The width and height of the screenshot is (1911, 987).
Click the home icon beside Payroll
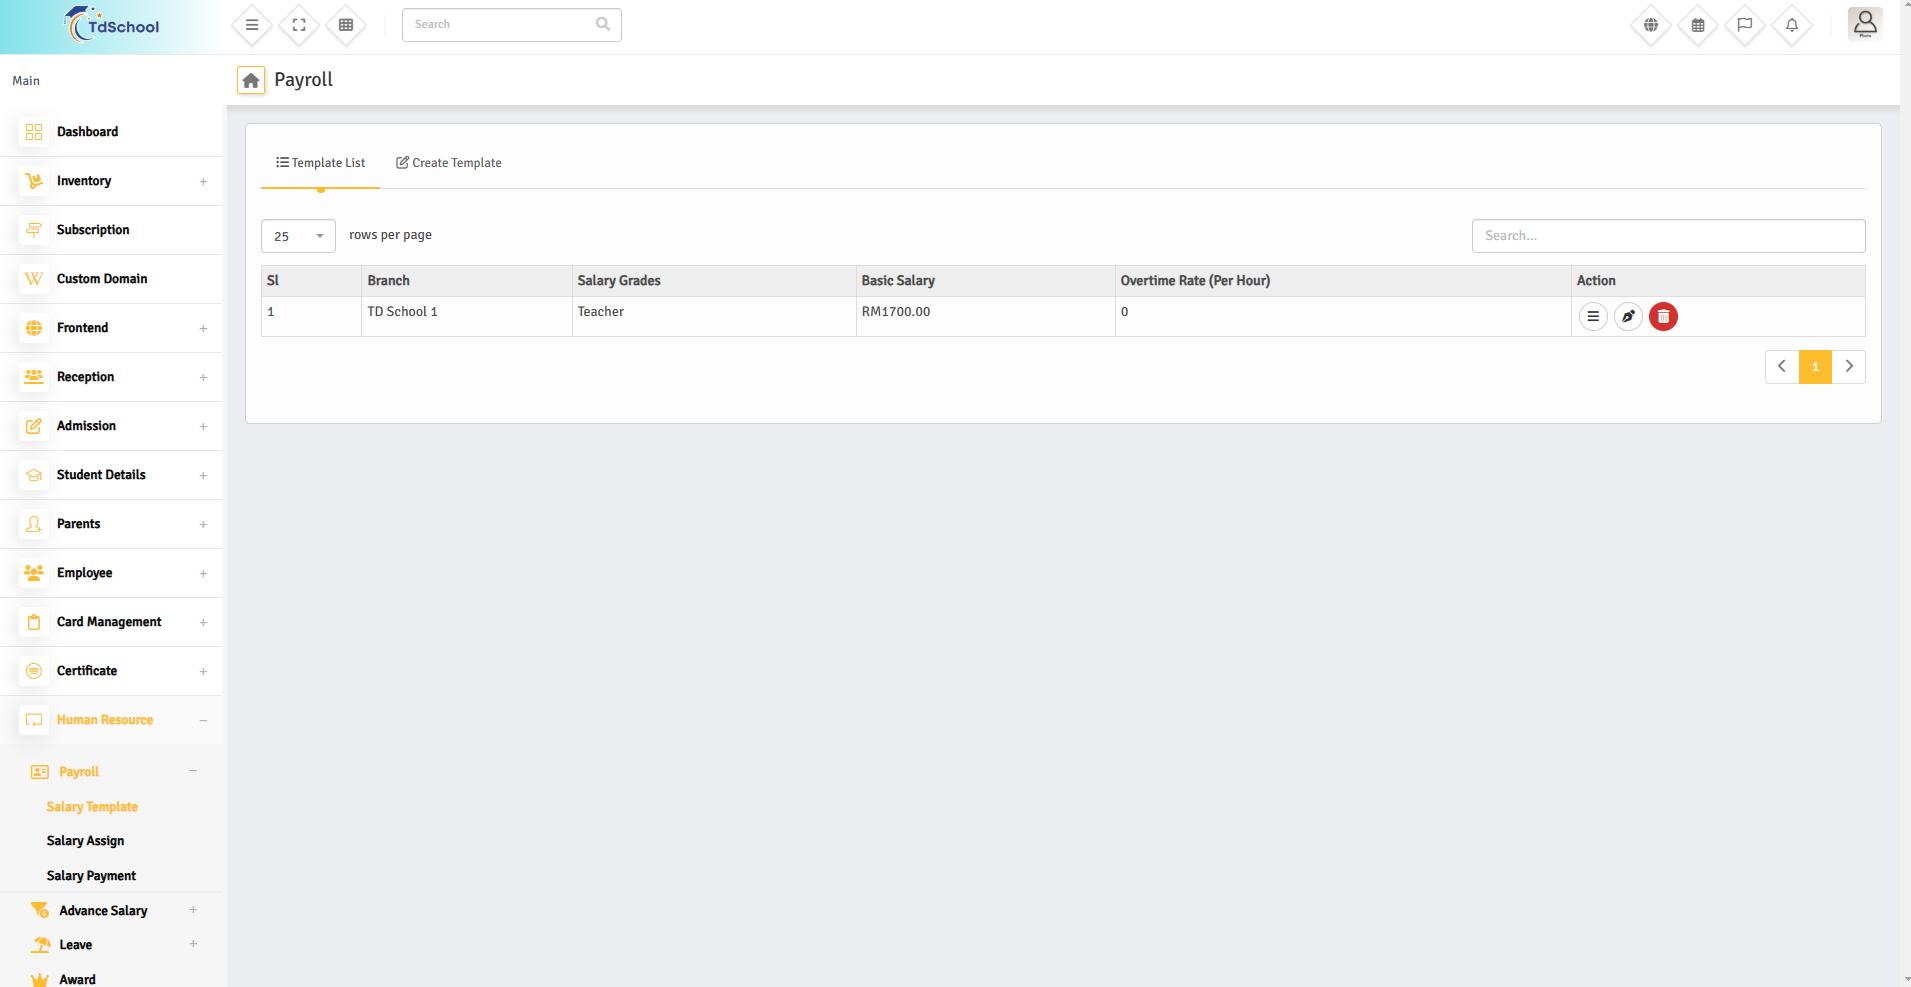coord(251,80)
